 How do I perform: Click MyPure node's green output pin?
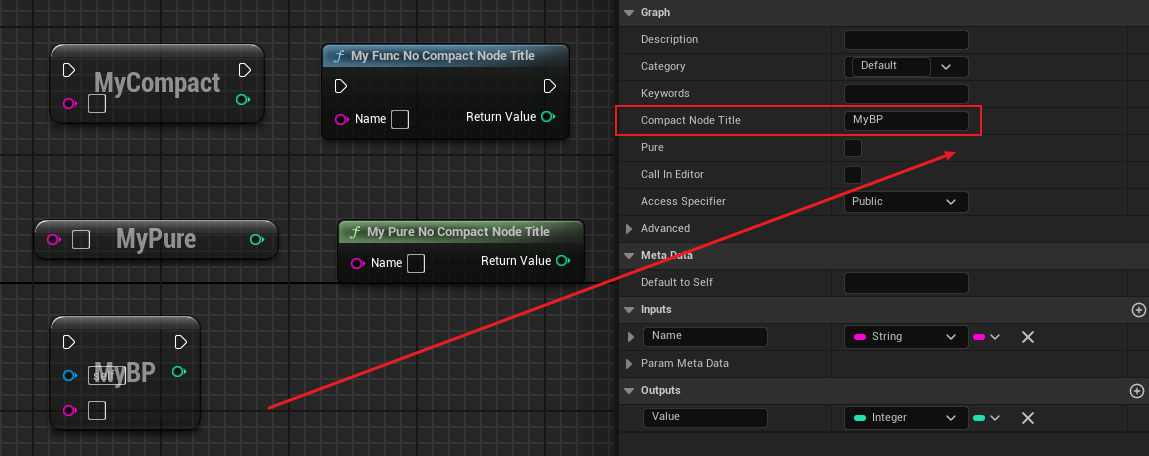click(257, 239)
